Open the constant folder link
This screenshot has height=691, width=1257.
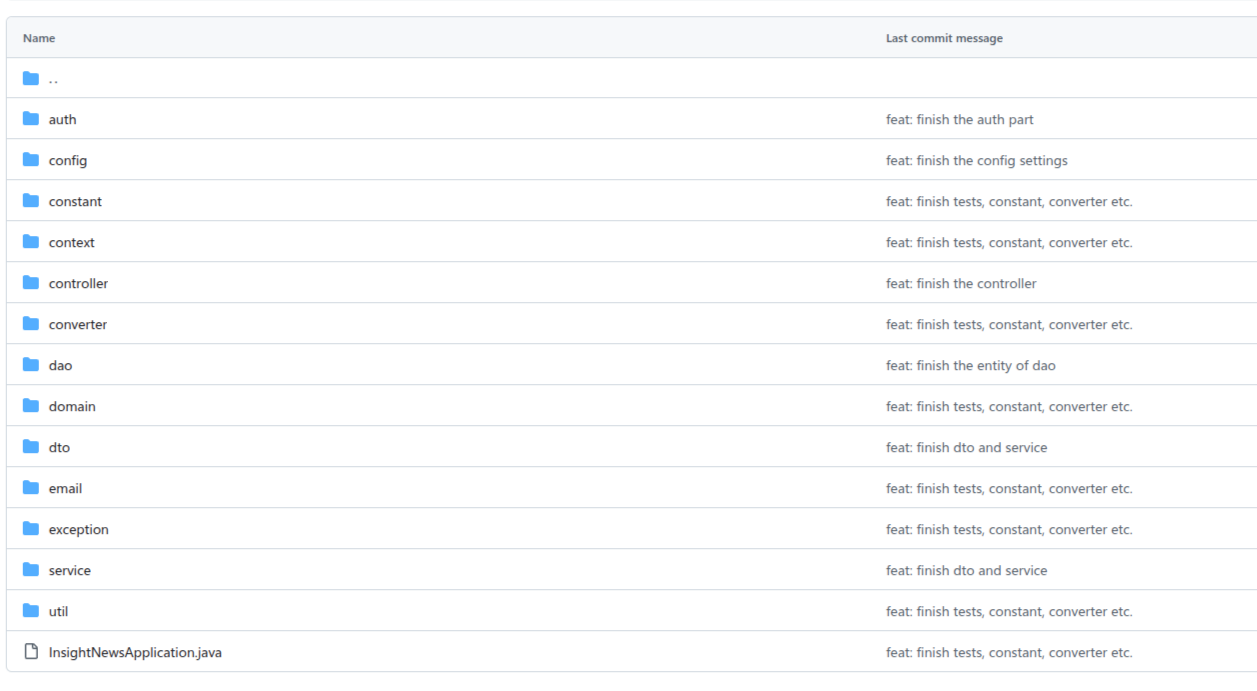pyautogui.click(x=75, y=202)
